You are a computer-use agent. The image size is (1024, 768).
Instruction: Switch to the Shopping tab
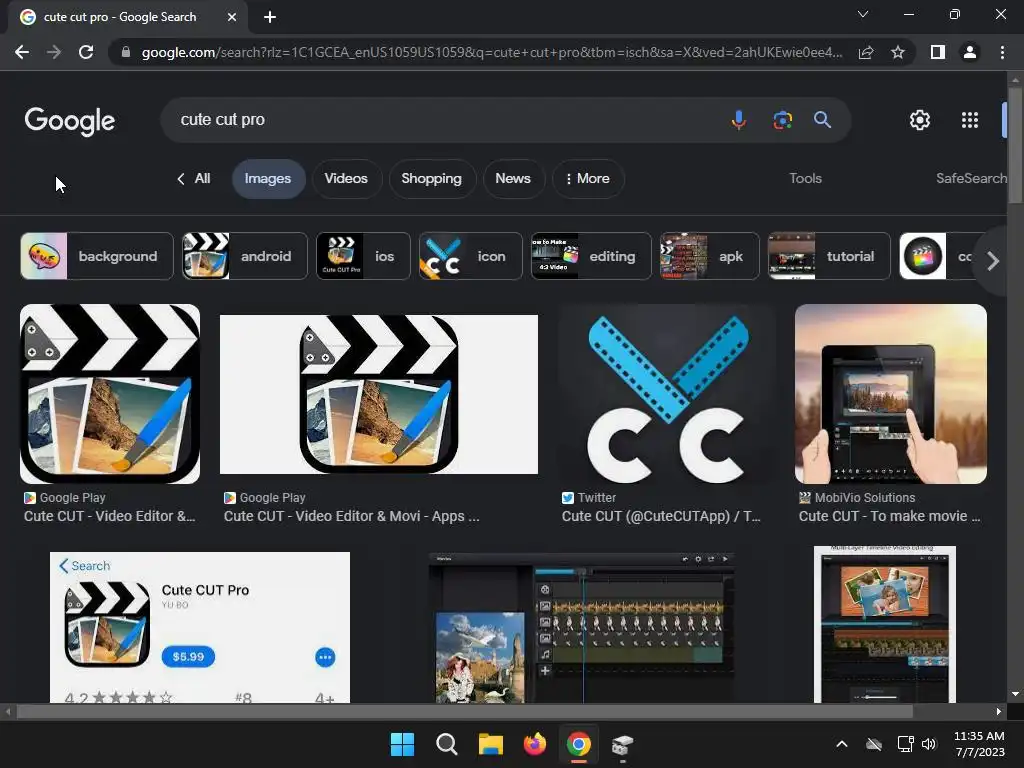pyautogui.click(x=432, y=179)
